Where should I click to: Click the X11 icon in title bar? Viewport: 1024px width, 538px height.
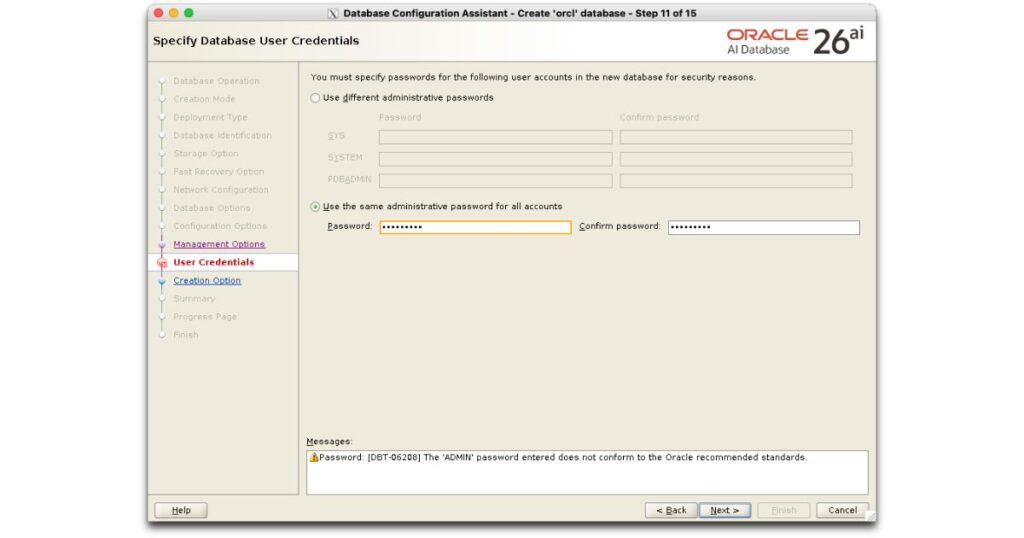tap(332, 14)
